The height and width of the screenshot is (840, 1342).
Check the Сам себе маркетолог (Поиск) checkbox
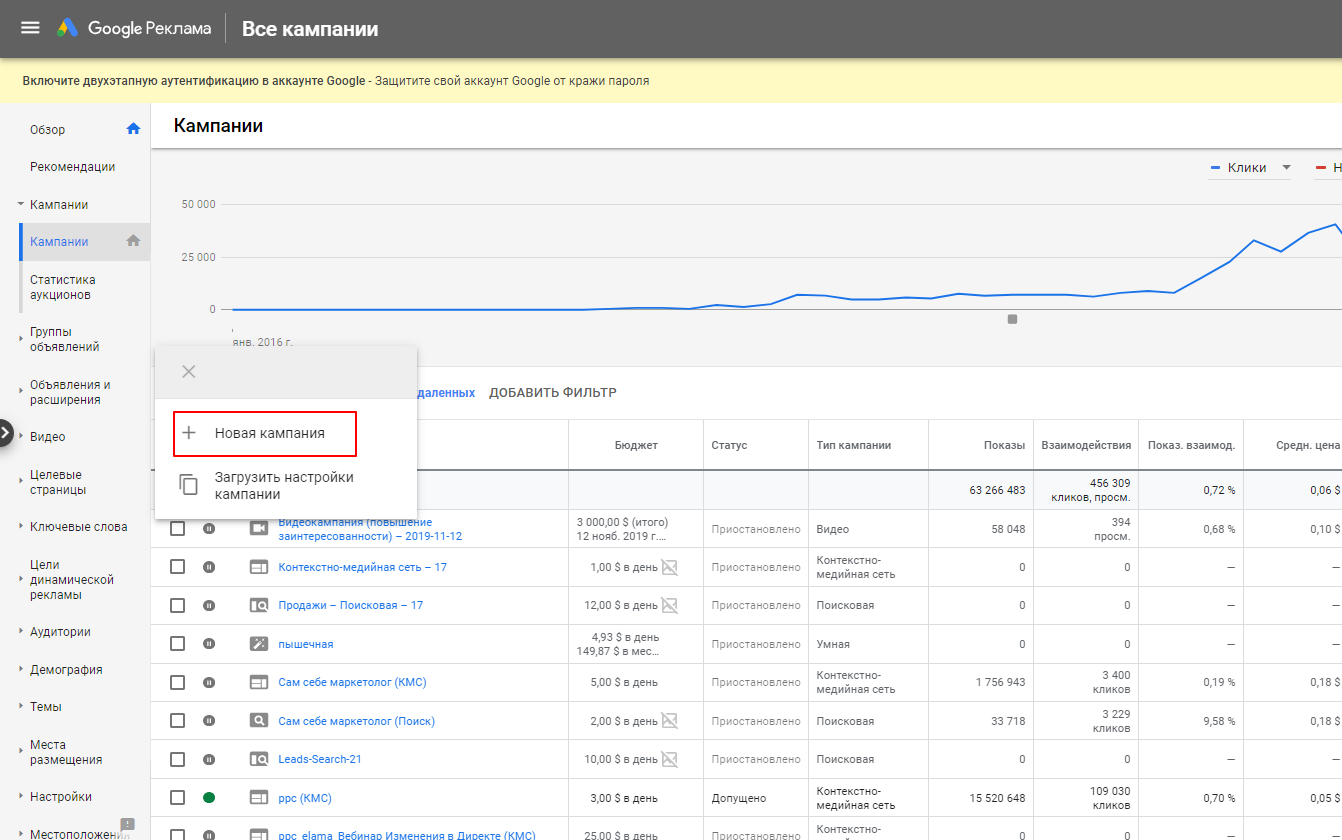(x=177, y=721)
